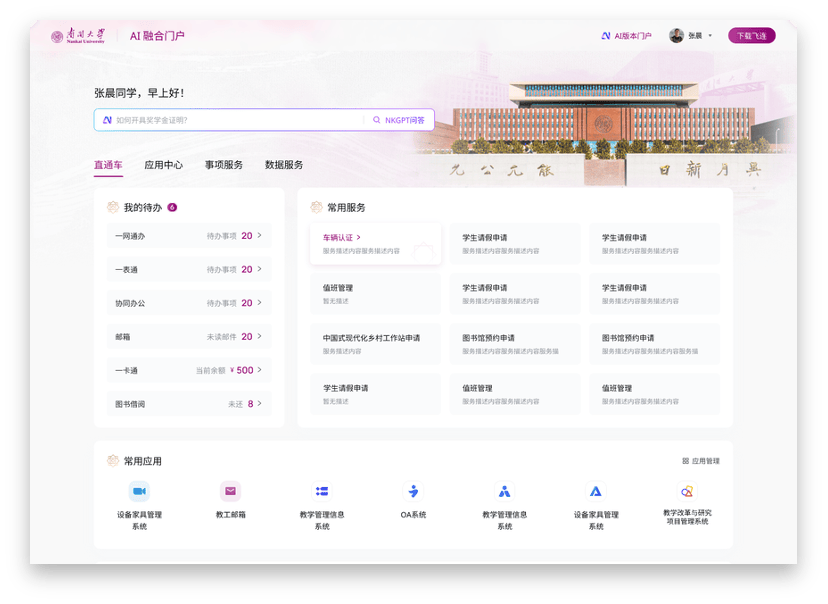This screenshot has width=828, height=604.
Task: Focus the 如何开具奖学金证明 search field
Action: tap(233, 120)
